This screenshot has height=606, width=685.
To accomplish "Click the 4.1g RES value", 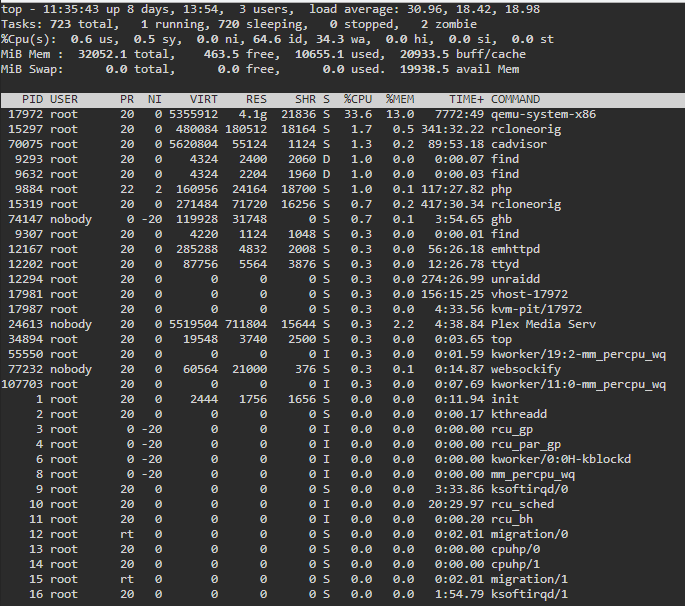I will [x=253, y=115].
